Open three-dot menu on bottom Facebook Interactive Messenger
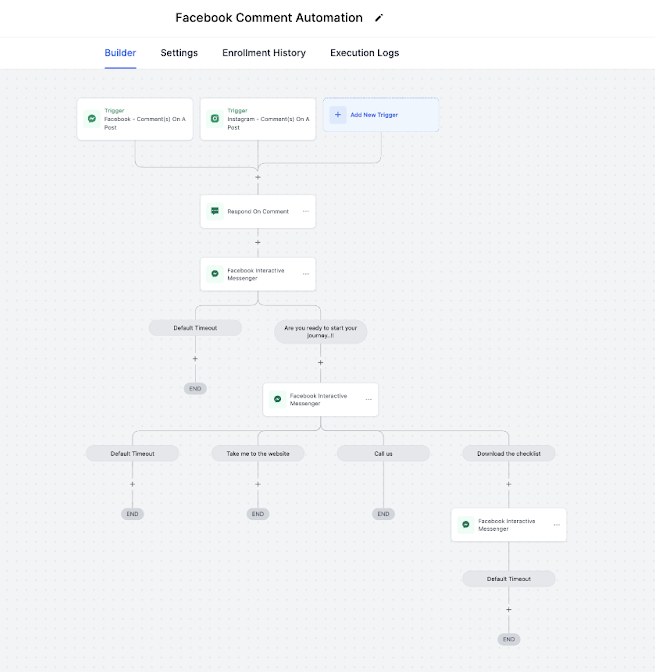This screenshot has width=655, height=672. coord(557,525)
